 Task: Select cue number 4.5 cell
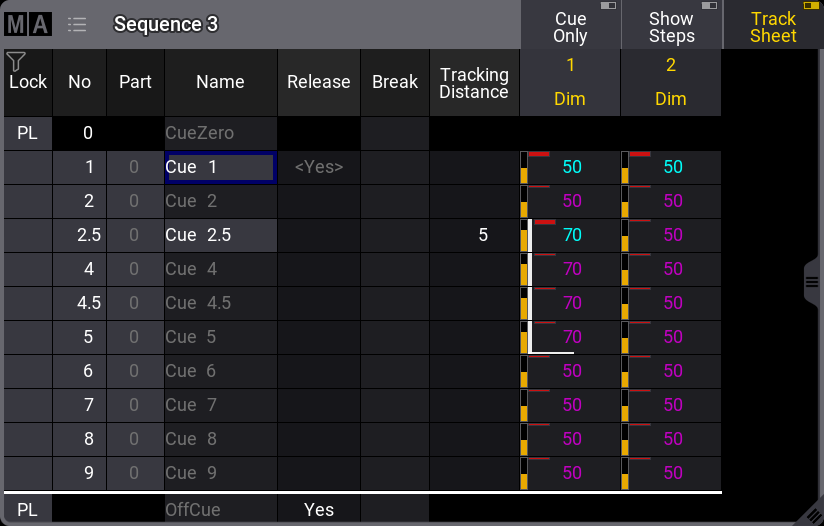(x=80, y=303)
